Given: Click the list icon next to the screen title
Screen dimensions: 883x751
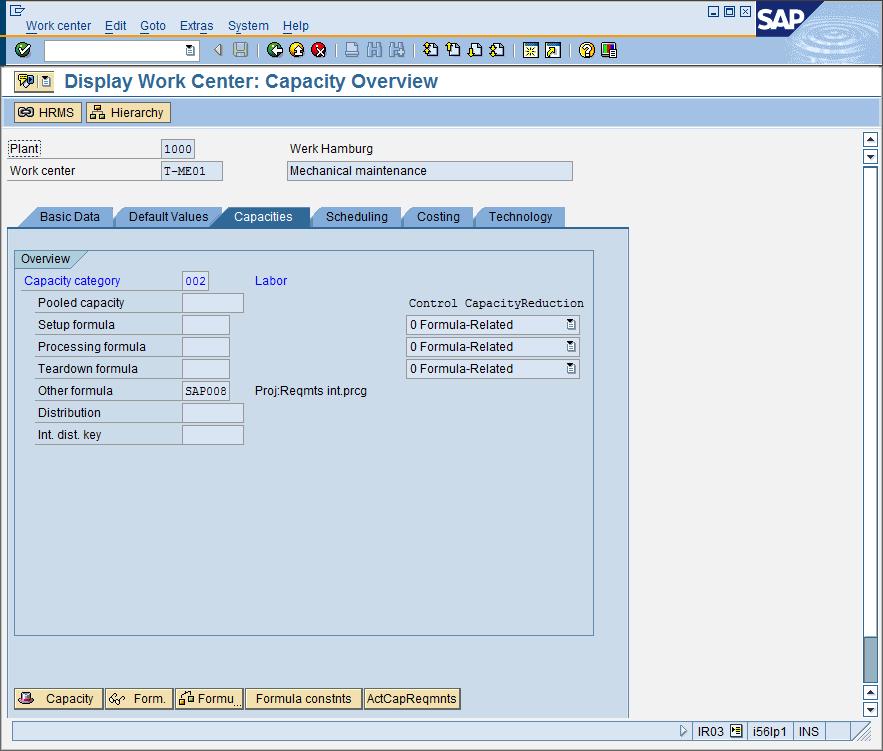Looking at the screenshot, I should pos(46,81).
